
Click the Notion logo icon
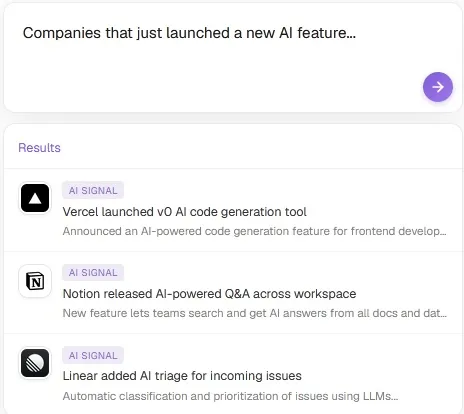click(x=35, y=281)
